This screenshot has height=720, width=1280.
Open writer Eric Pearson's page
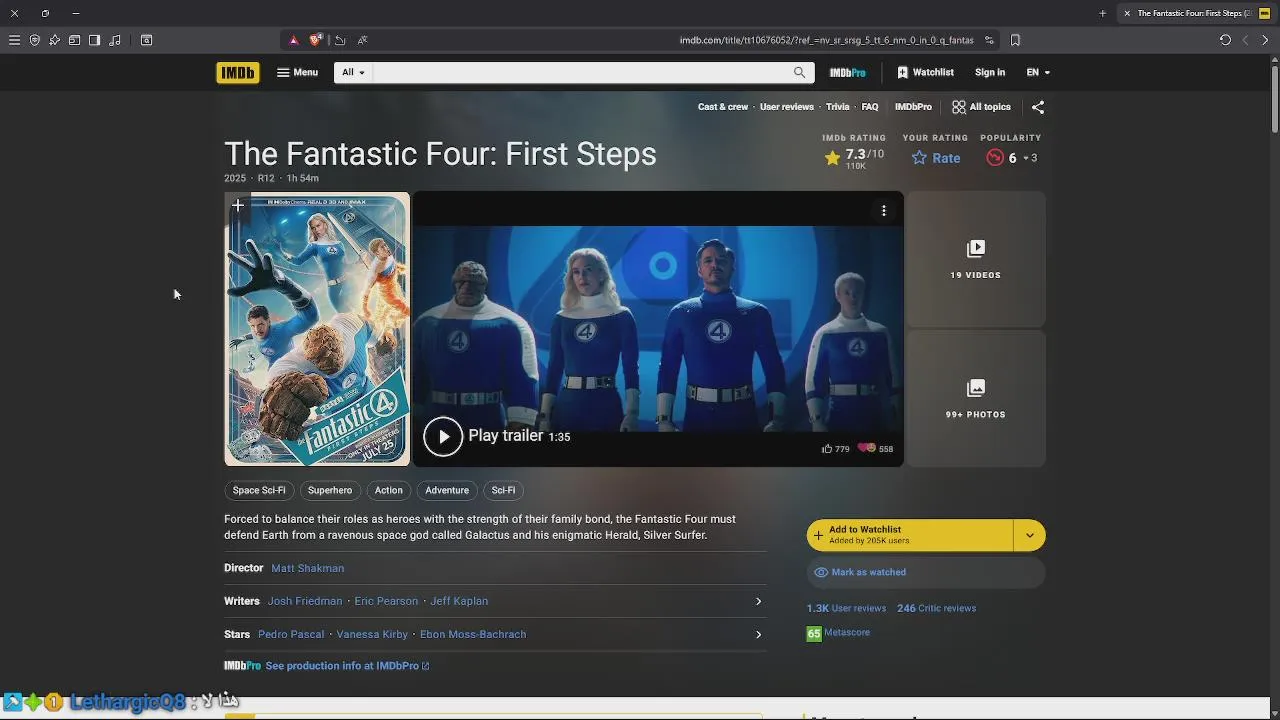(x=386, y=601)
